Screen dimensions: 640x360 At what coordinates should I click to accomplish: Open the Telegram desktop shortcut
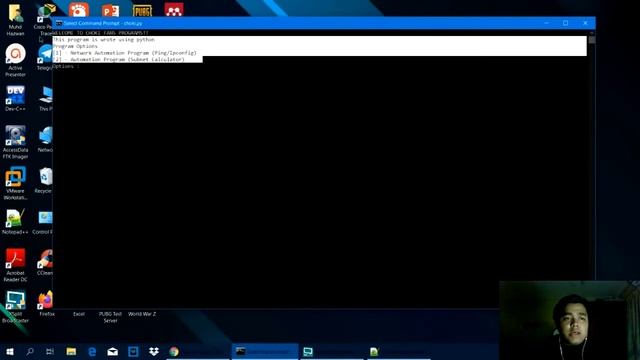[x=44, y=58]
